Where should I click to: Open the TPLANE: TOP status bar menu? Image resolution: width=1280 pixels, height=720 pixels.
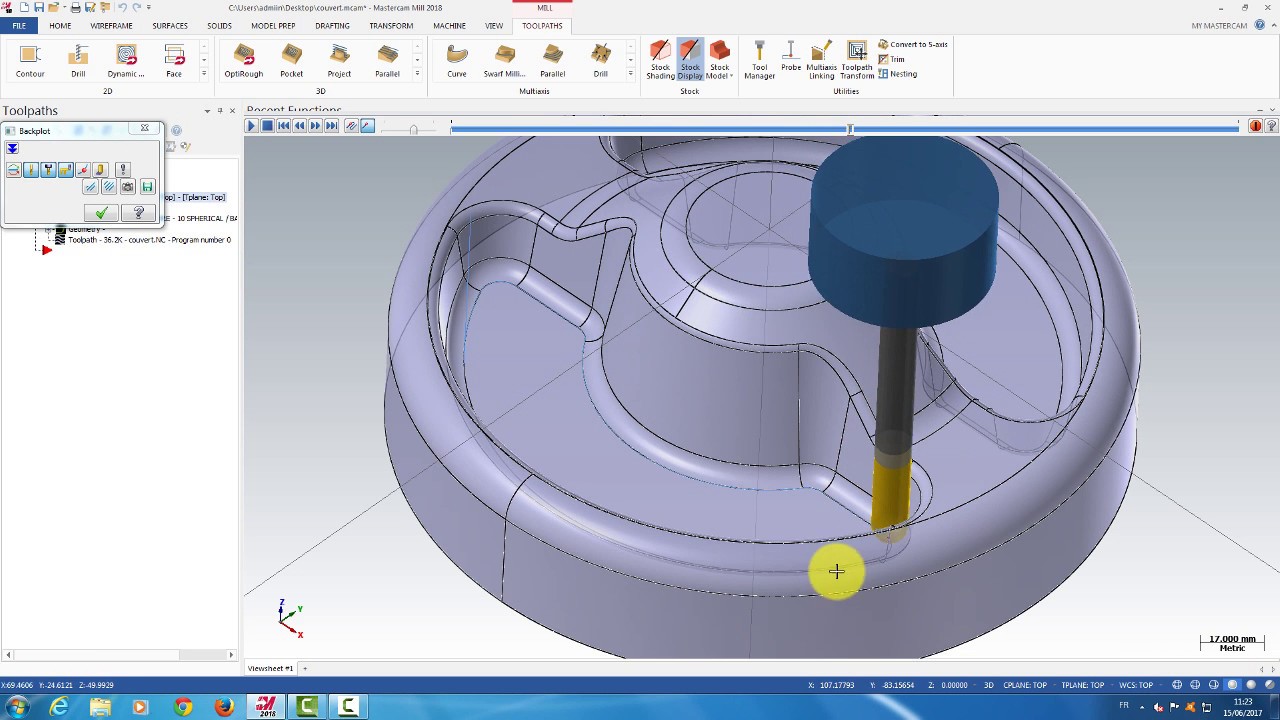coord(1083,685)
